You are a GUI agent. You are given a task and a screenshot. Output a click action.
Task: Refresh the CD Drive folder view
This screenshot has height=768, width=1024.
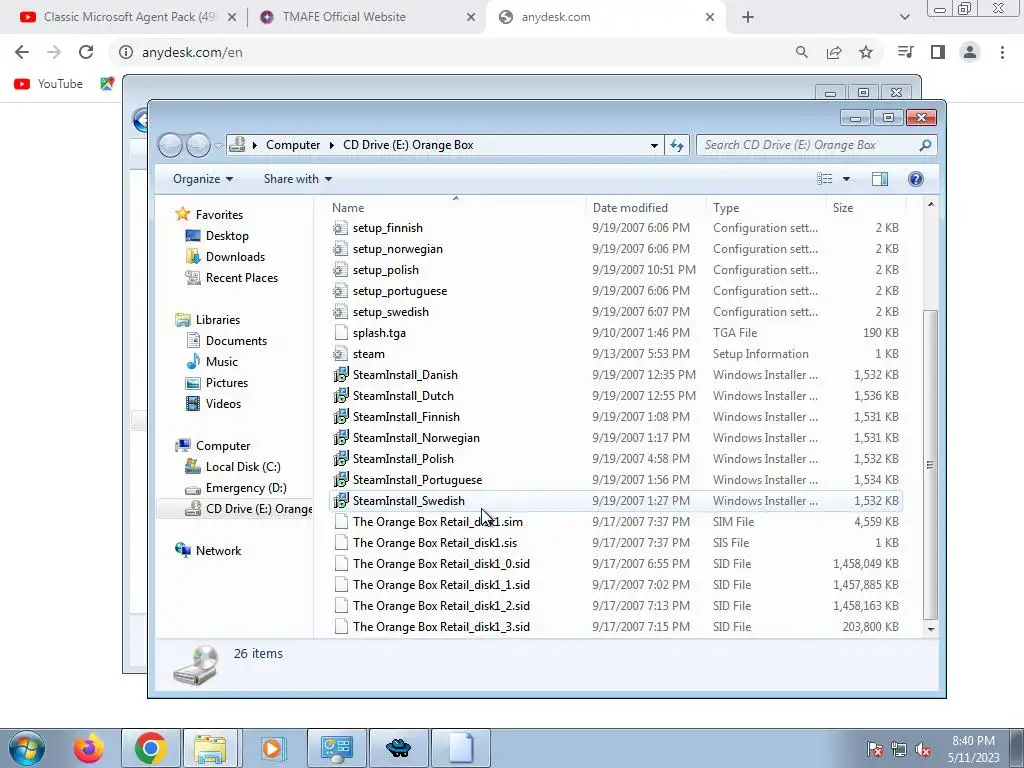pyautogui.click(x=677, y=145)
